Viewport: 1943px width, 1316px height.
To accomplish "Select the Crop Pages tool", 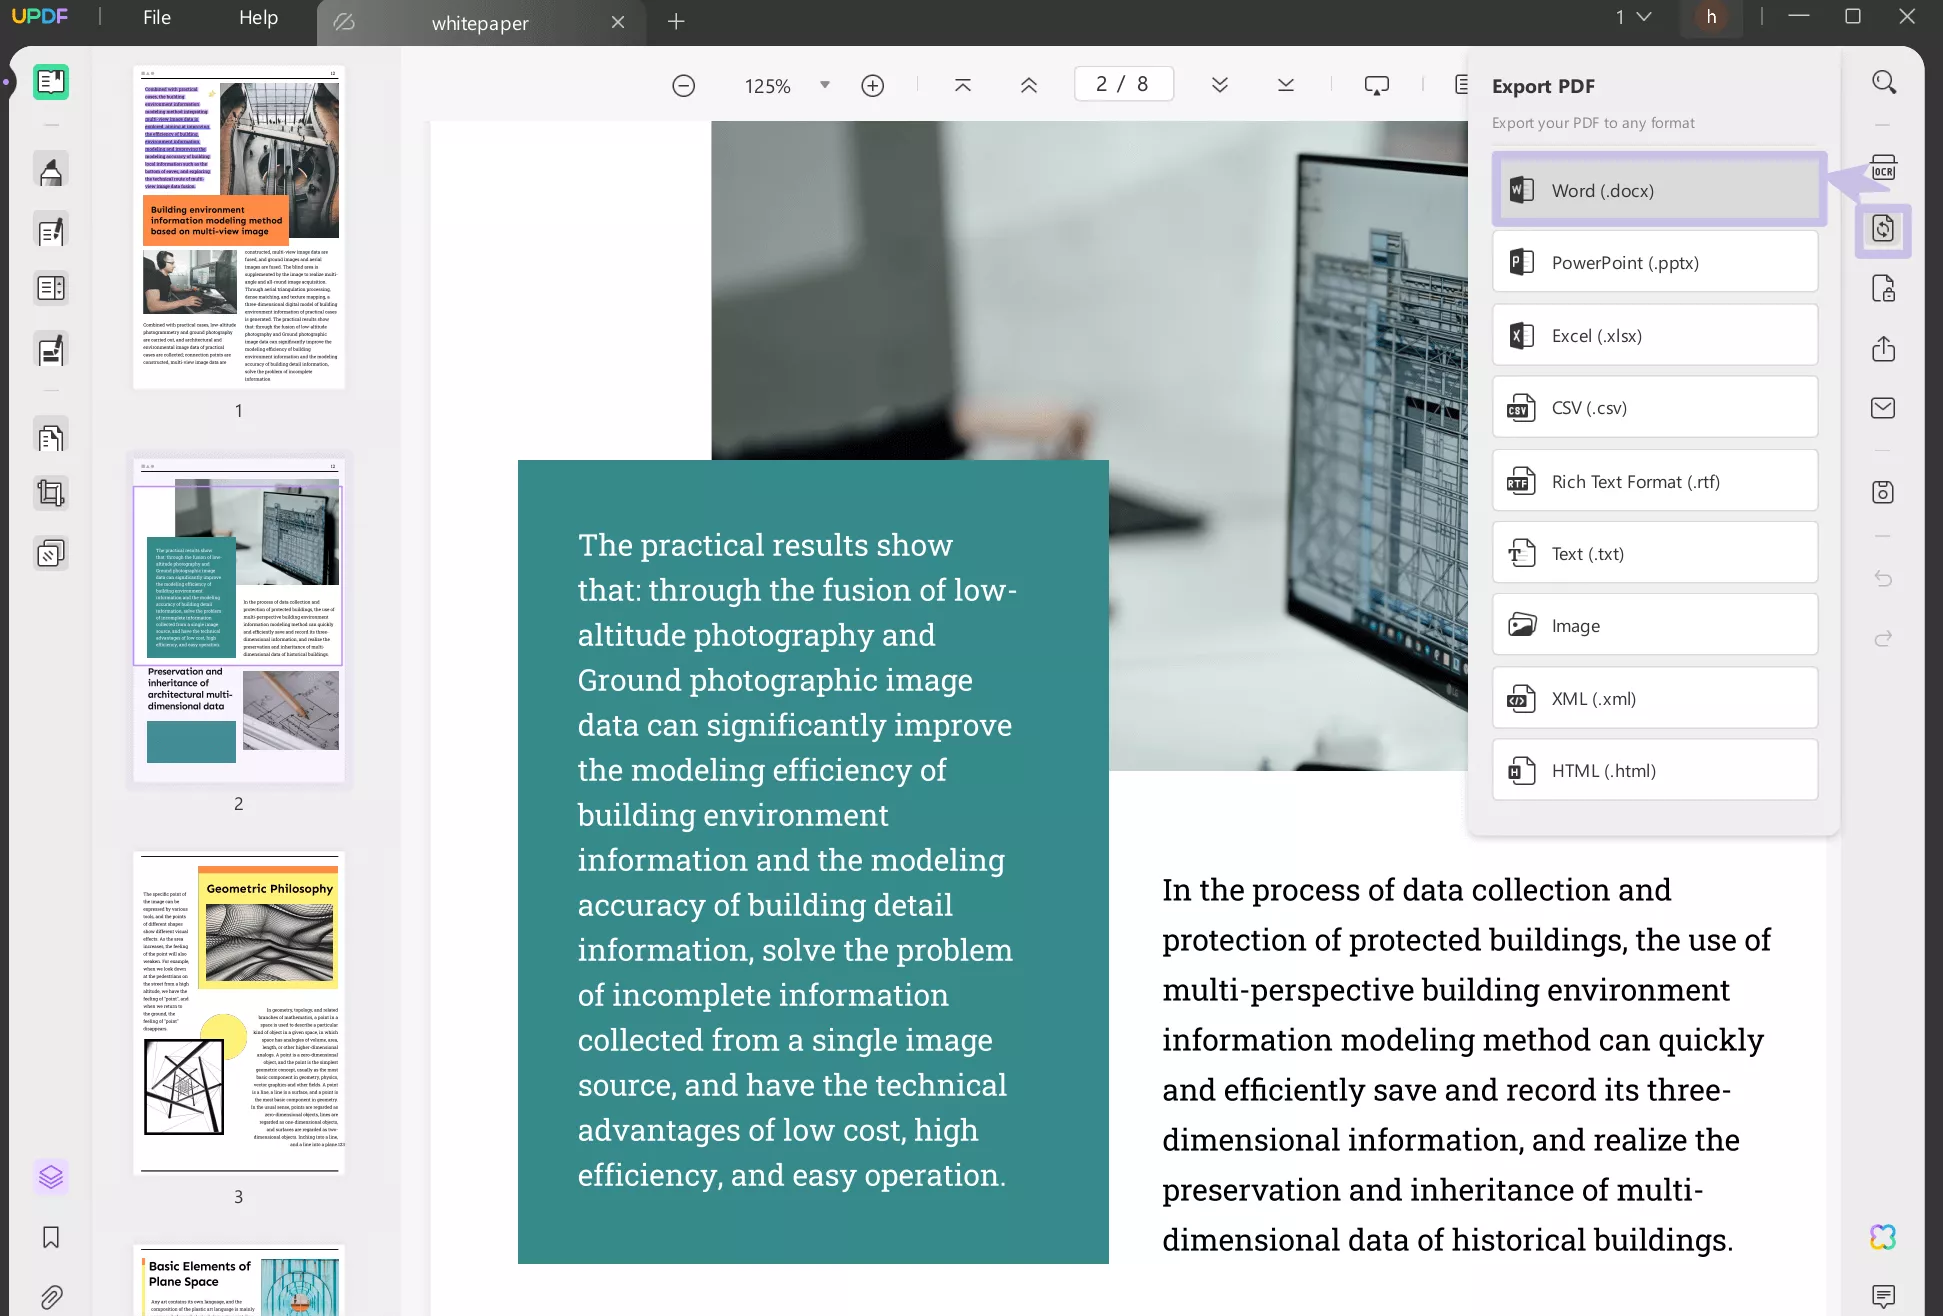I will (51, 493).
